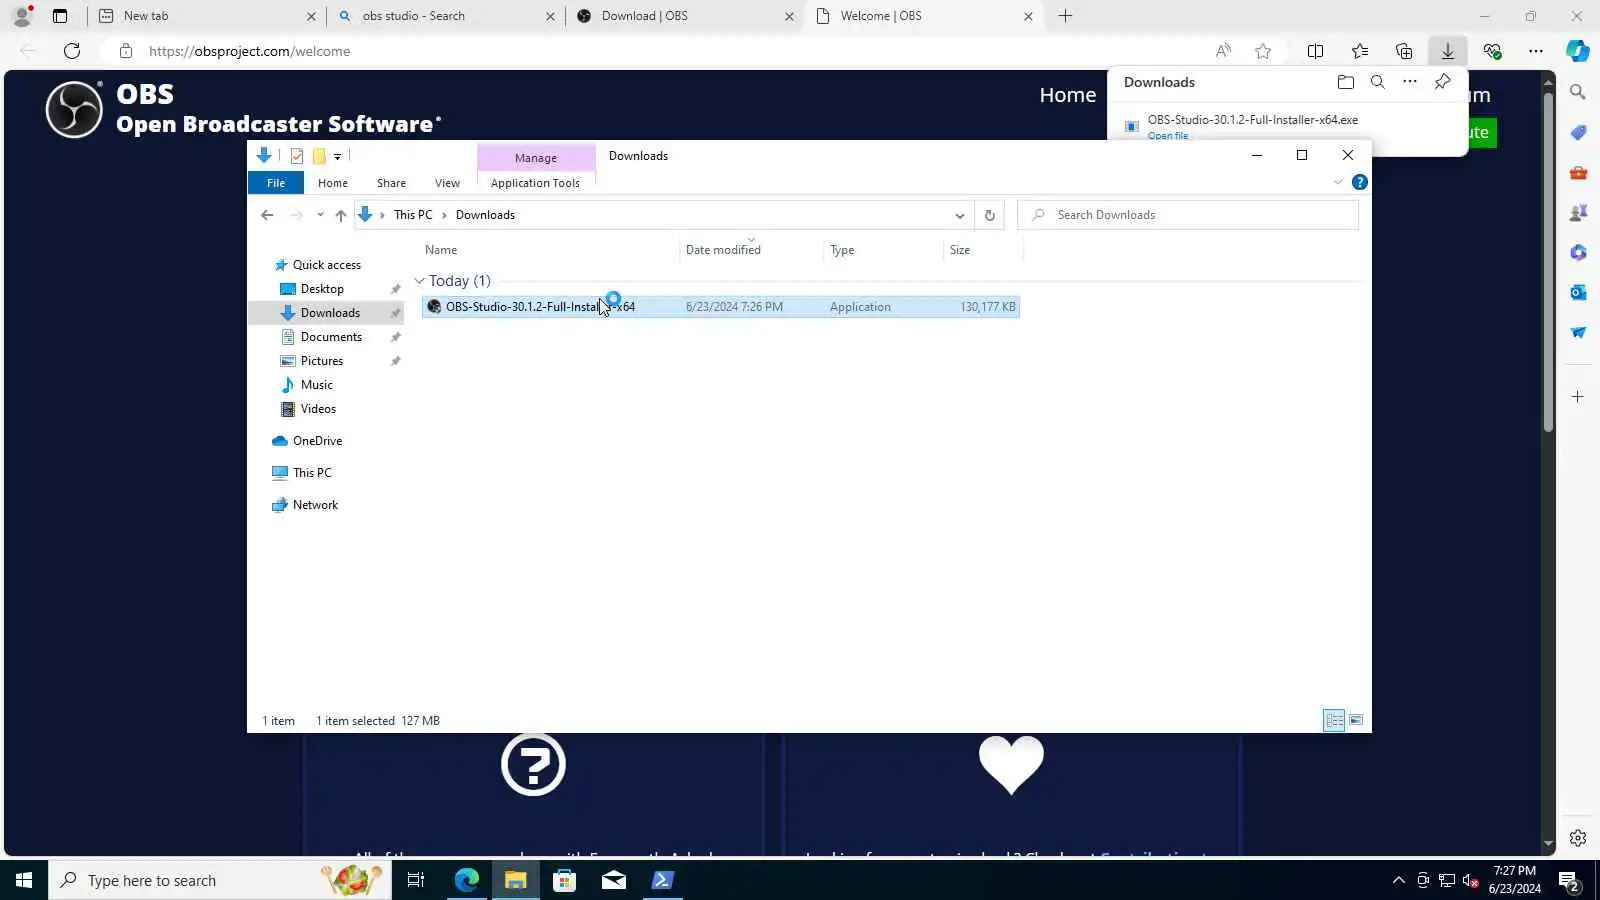Click New folder icon in Explorer title bar

coord(319,156)
